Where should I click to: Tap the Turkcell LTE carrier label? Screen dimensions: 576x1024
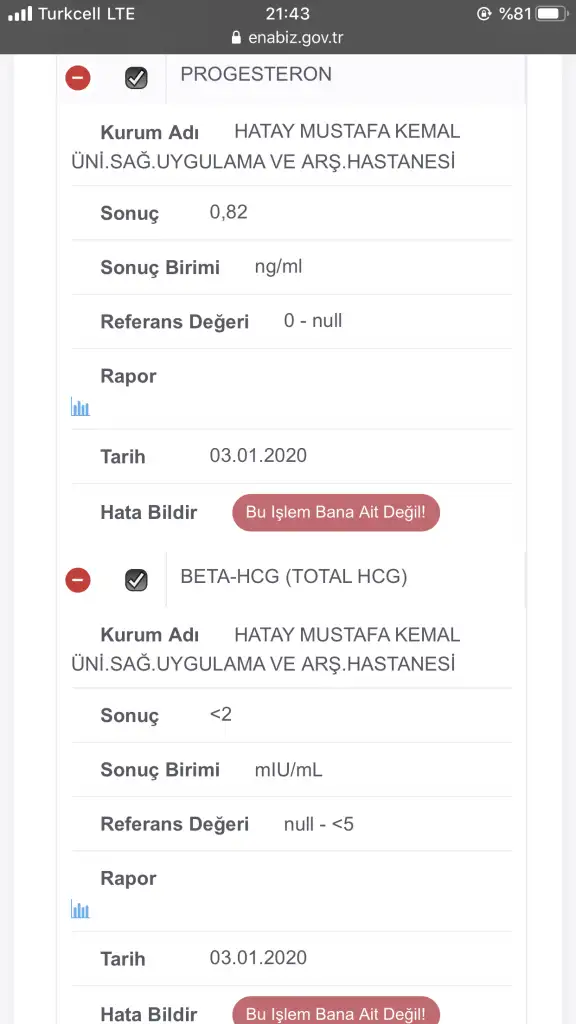click(86, 14)
